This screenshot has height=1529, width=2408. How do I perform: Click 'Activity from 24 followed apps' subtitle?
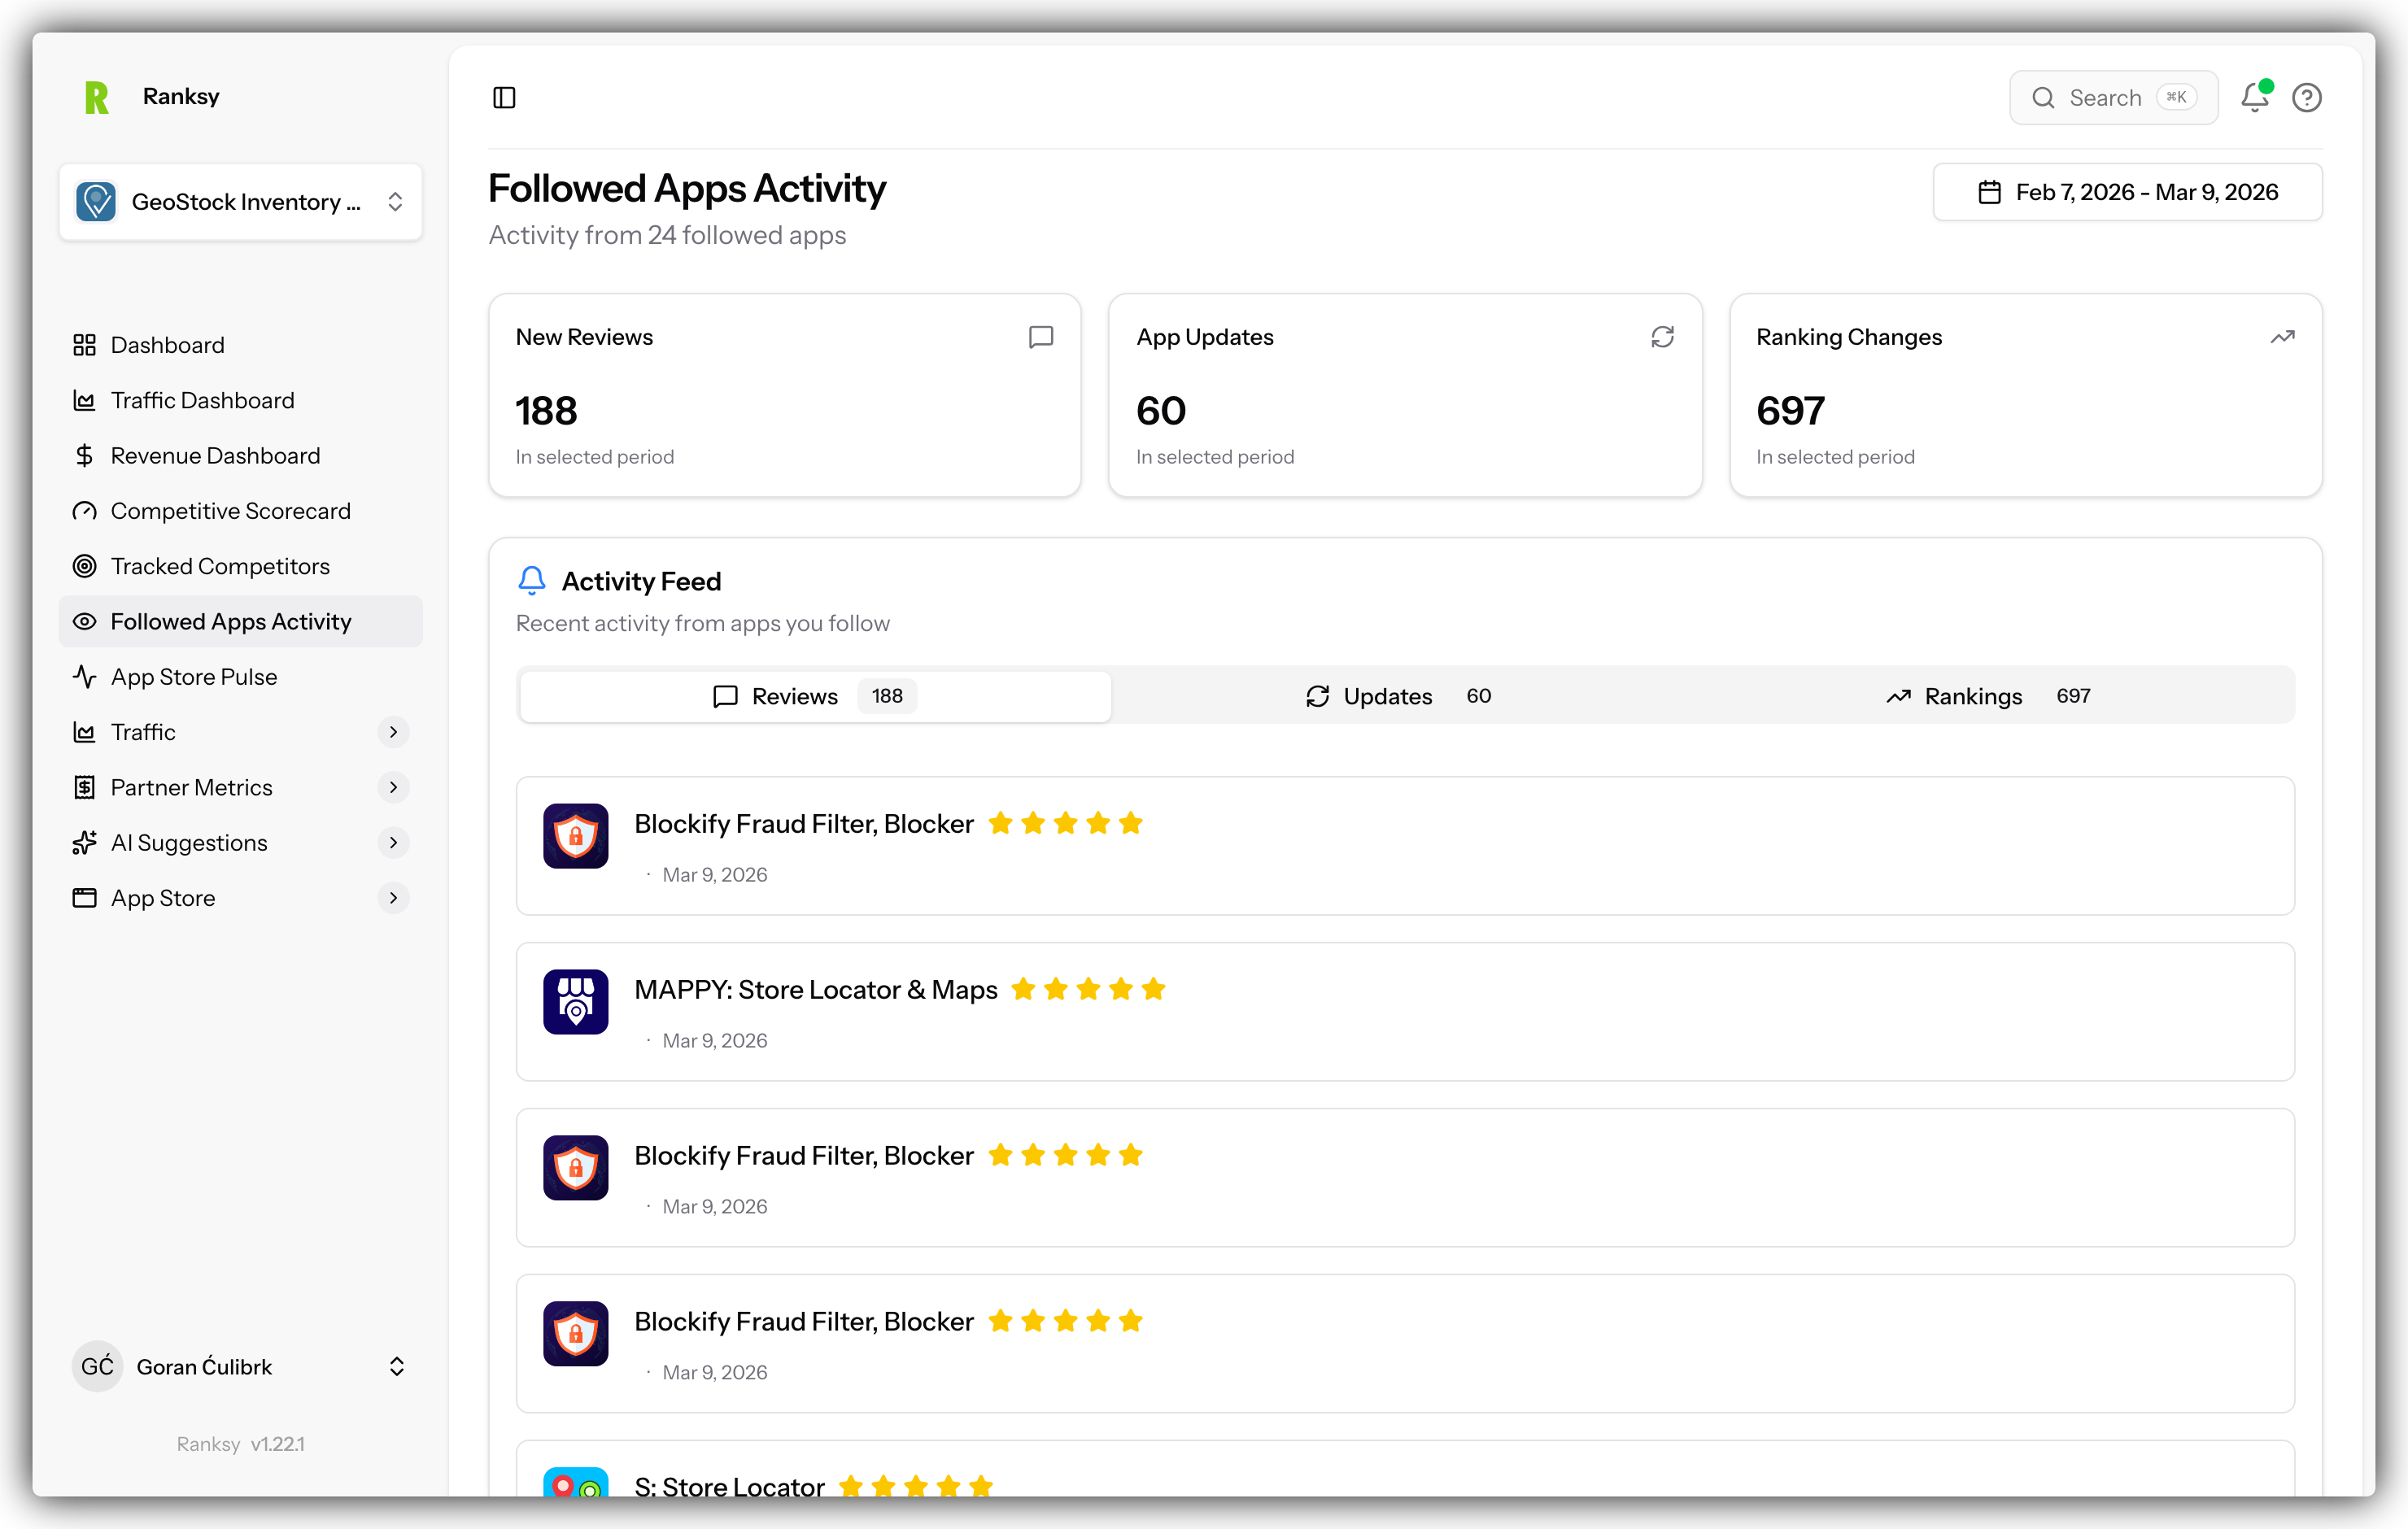pos(667,235)
